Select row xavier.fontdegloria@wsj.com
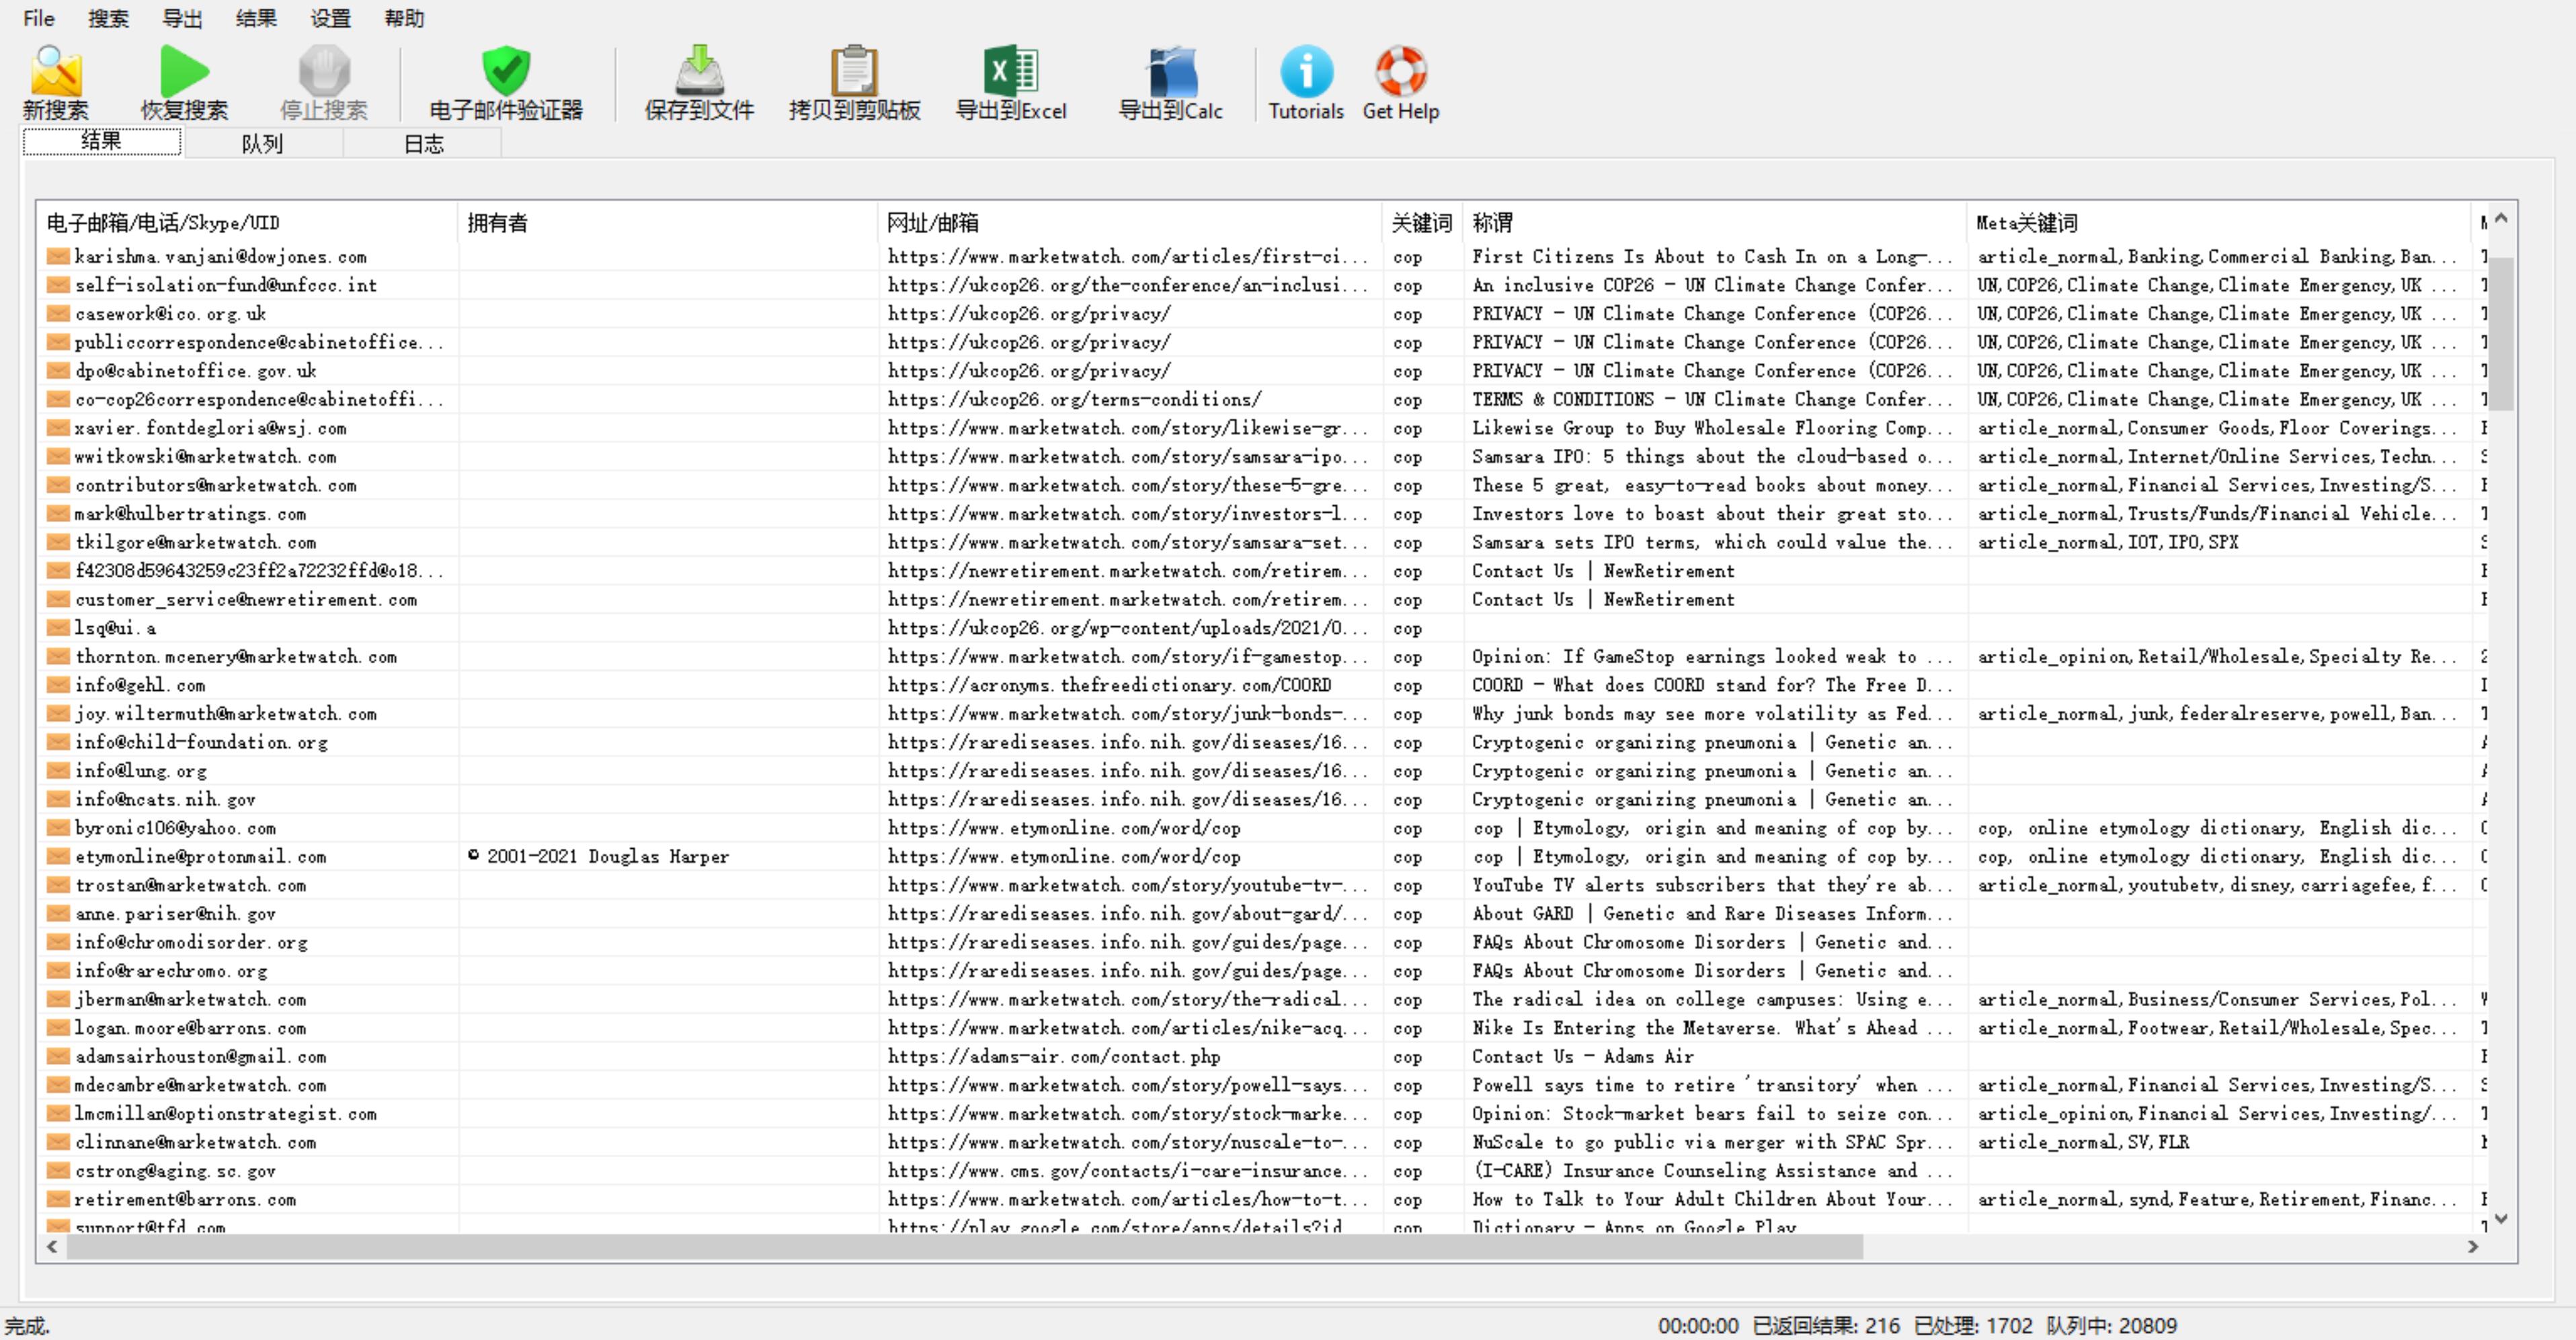 tap(1262, 428)
